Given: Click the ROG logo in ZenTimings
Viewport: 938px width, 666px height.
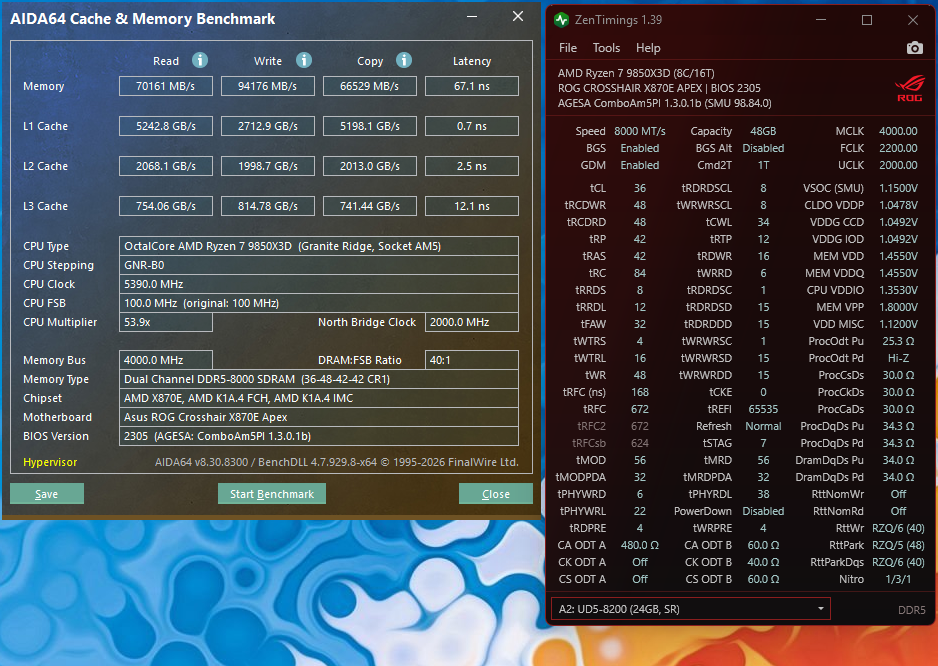Looking at the screenshot, I should (909, 89).
